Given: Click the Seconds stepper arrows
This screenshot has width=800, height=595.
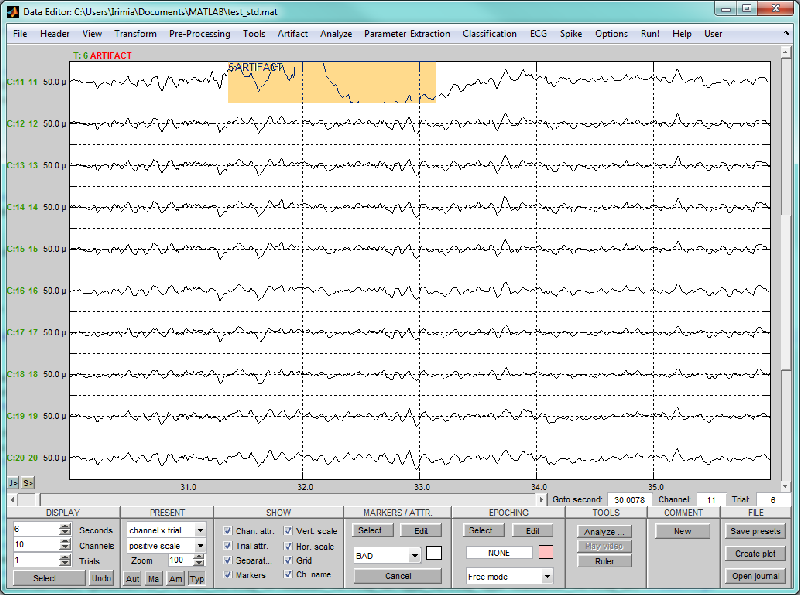Looking at the screenshot, I should click(x=65, y=530).
